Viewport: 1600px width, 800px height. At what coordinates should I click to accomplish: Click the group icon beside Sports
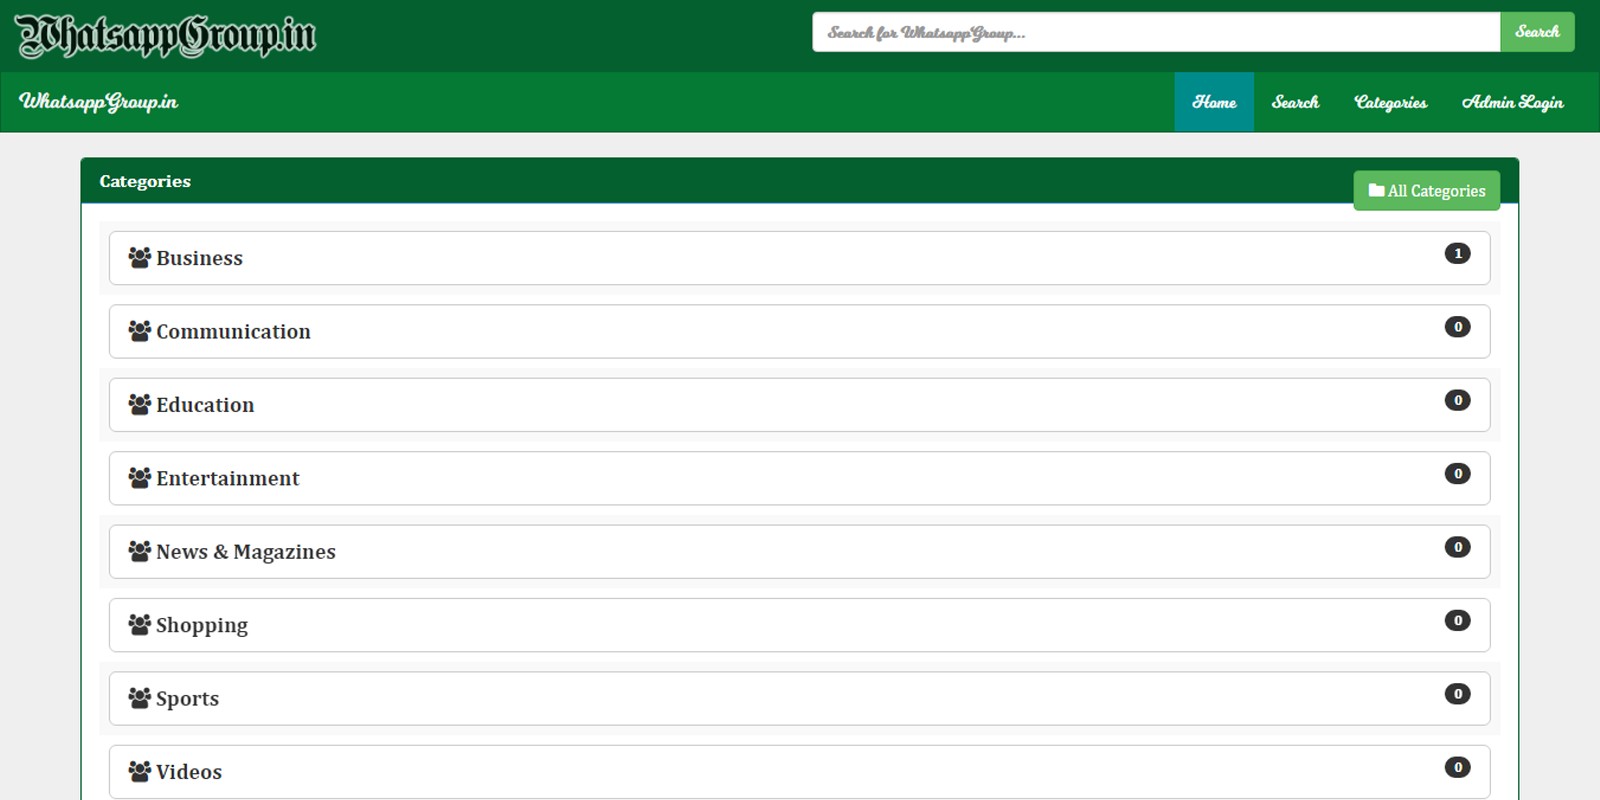tap(140, 698)
